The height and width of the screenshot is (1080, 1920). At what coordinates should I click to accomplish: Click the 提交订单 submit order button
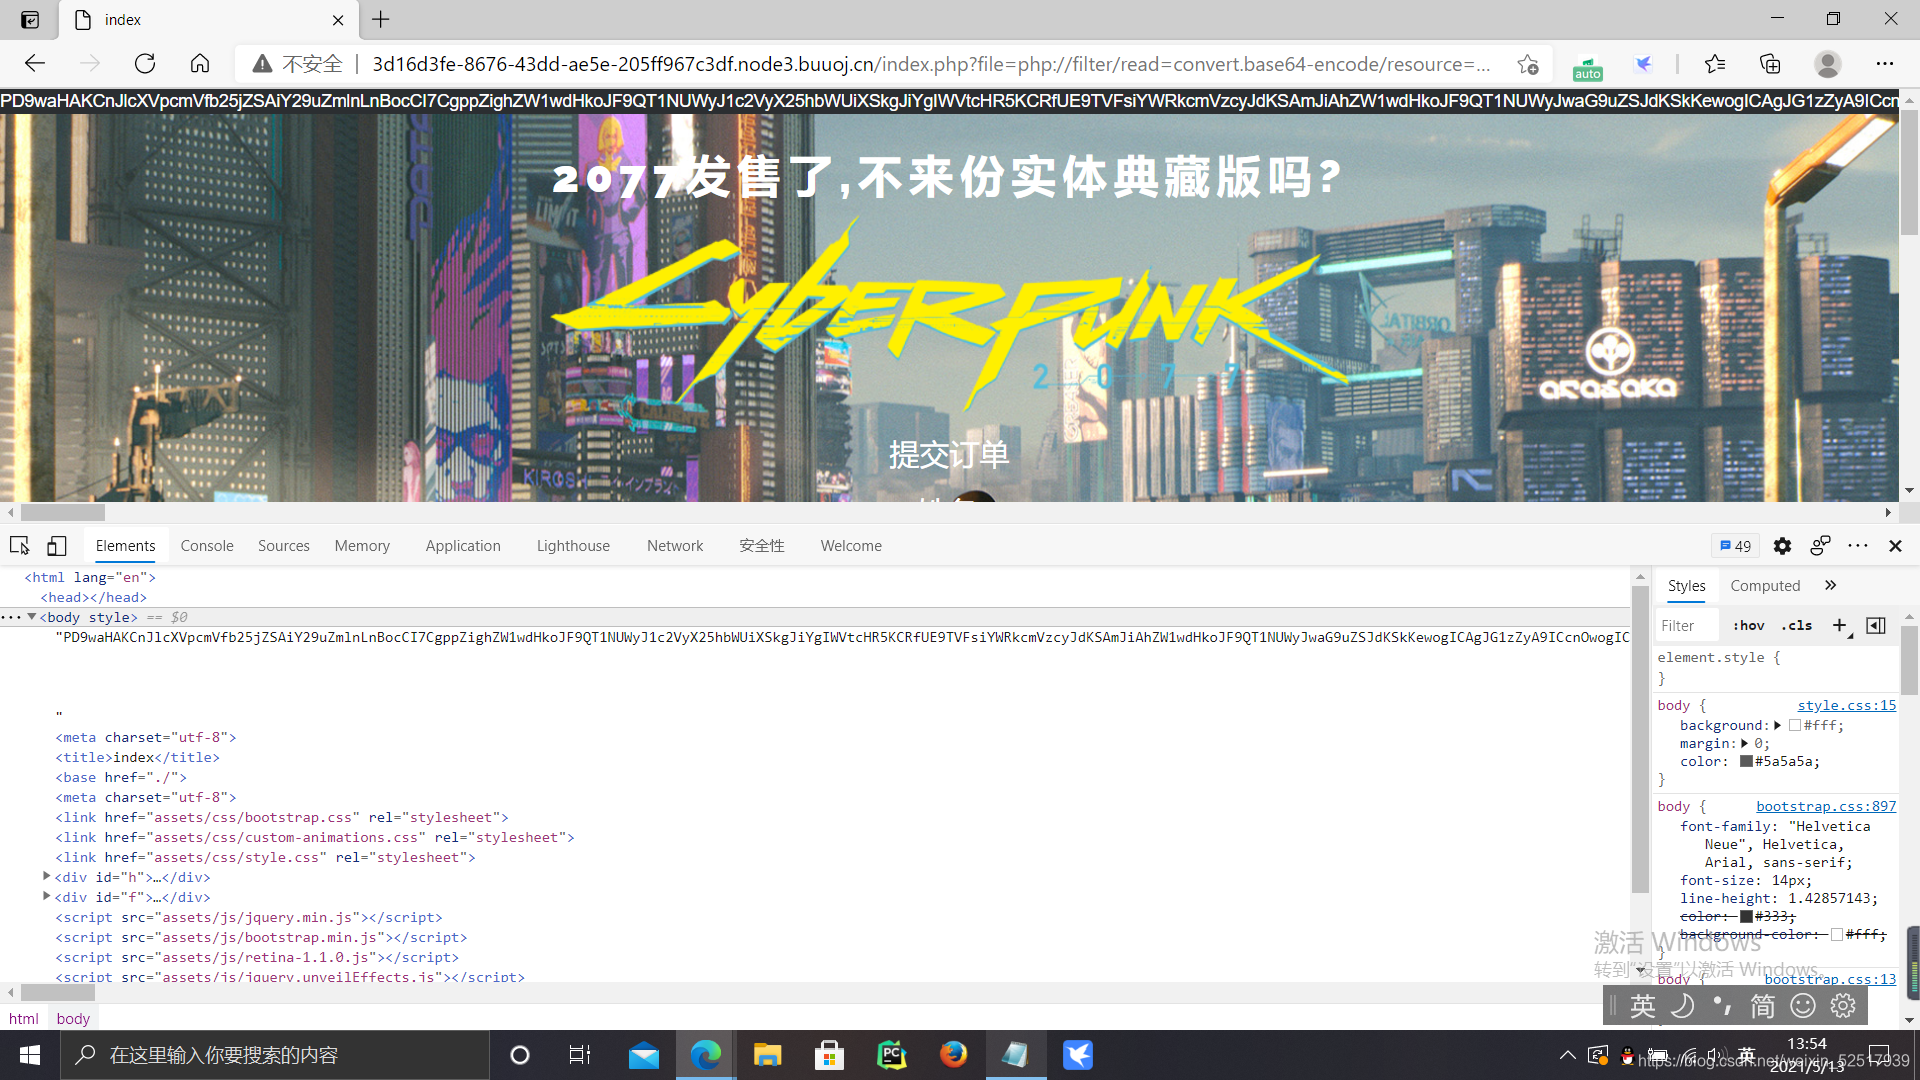coord(949,452)
